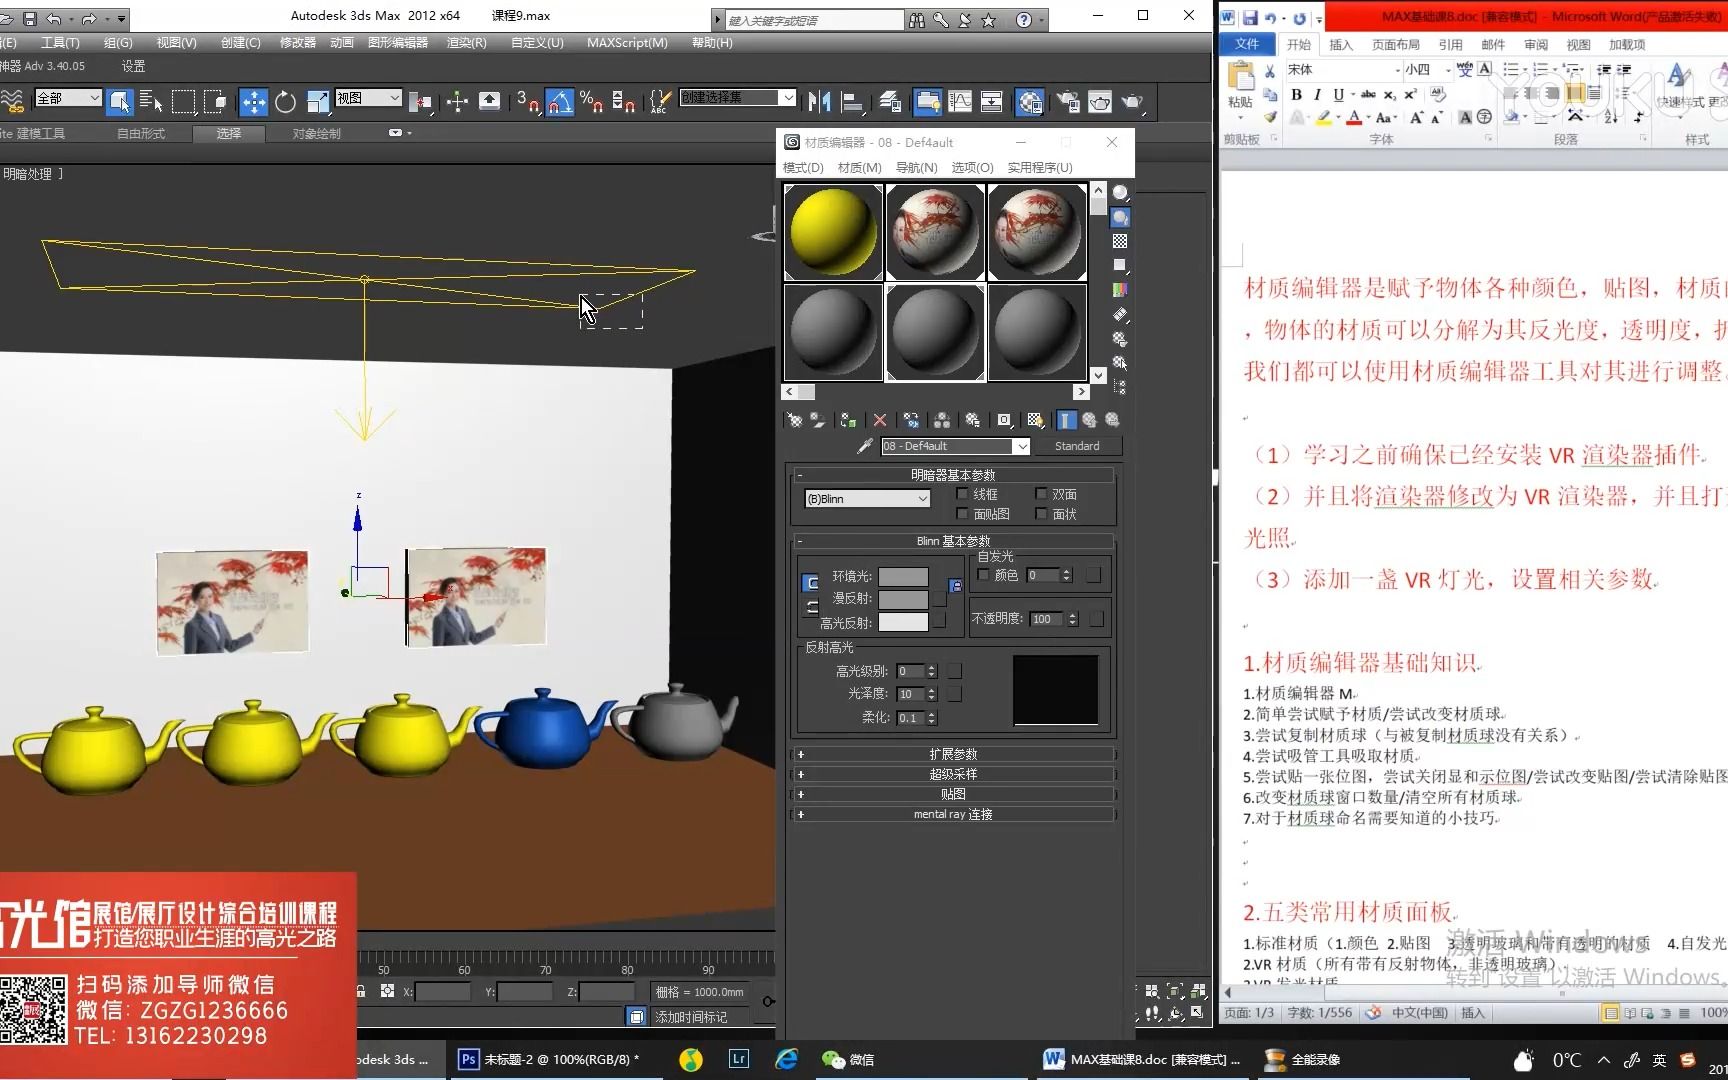Click the Standard material type button
This screenshot has width=1728, height=1080.
tap(1077, 446)
